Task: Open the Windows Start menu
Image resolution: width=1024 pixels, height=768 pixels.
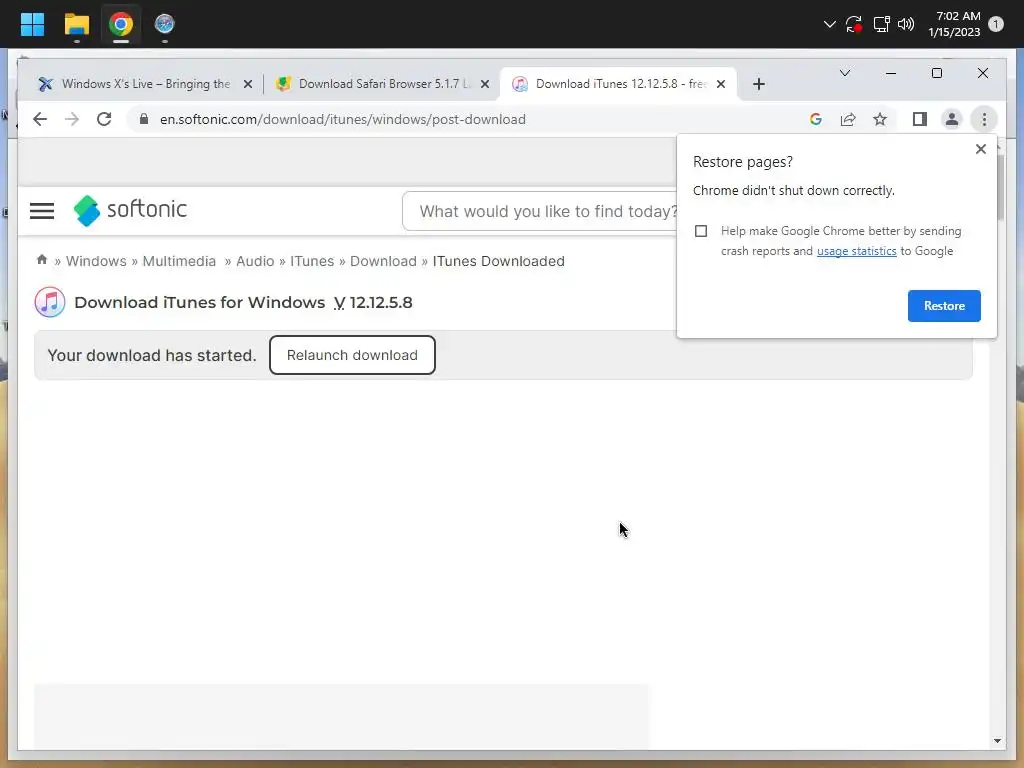Action: (32, 24)
